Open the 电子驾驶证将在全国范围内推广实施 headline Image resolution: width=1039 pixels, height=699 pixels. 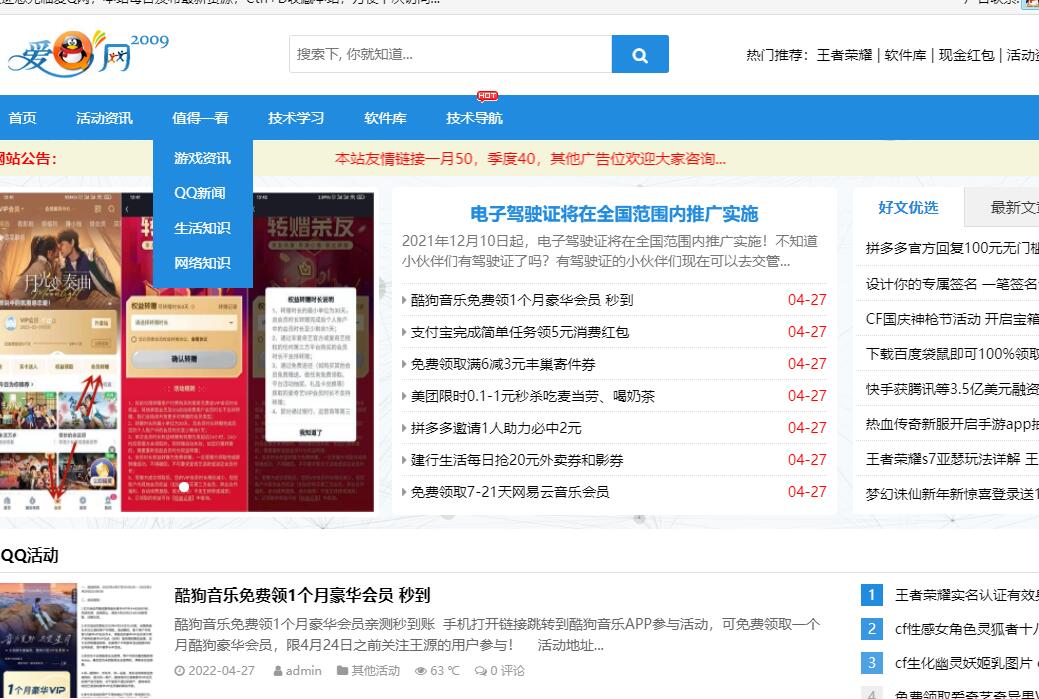614,213
